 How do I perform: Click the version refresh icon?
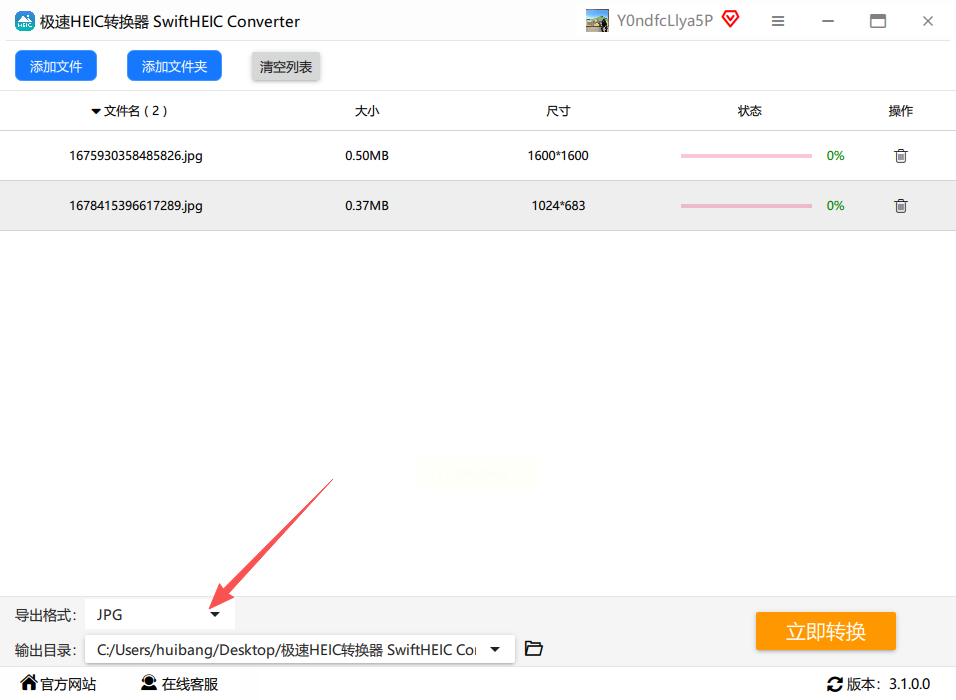pos(835,684)
